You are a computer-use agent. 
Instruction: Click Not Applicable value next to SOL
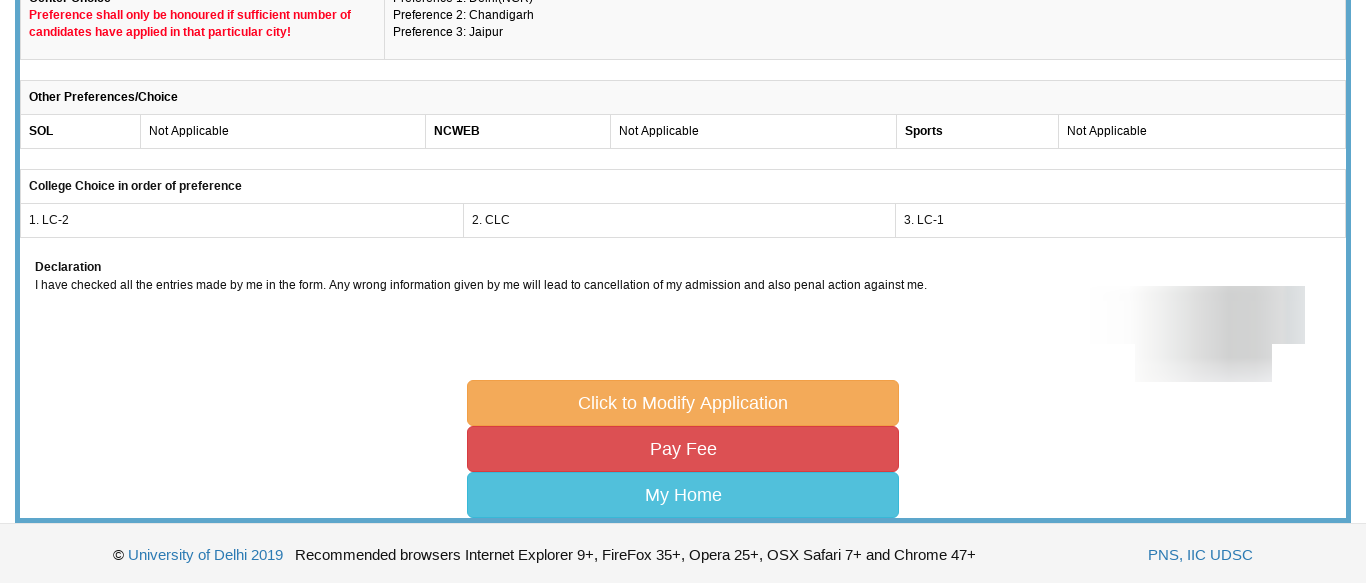point(189,131)
